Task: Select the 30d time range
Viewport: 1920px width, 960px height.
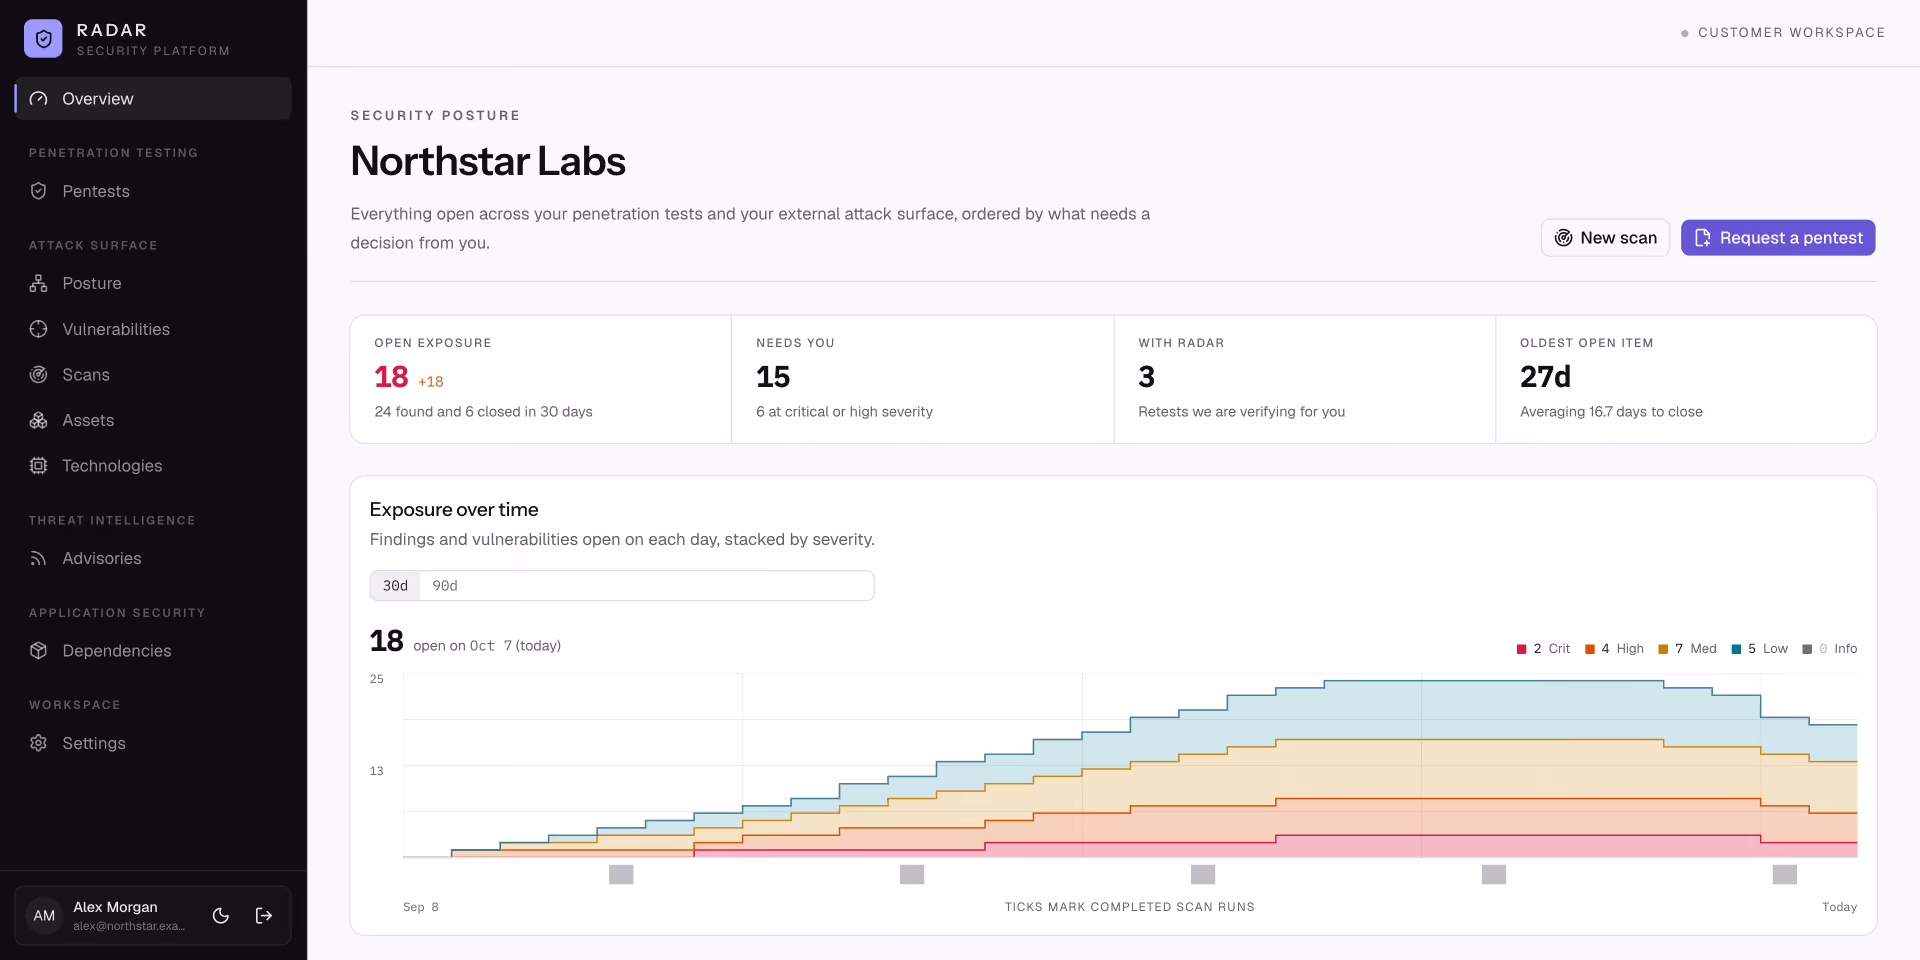Action: [395, 586]
